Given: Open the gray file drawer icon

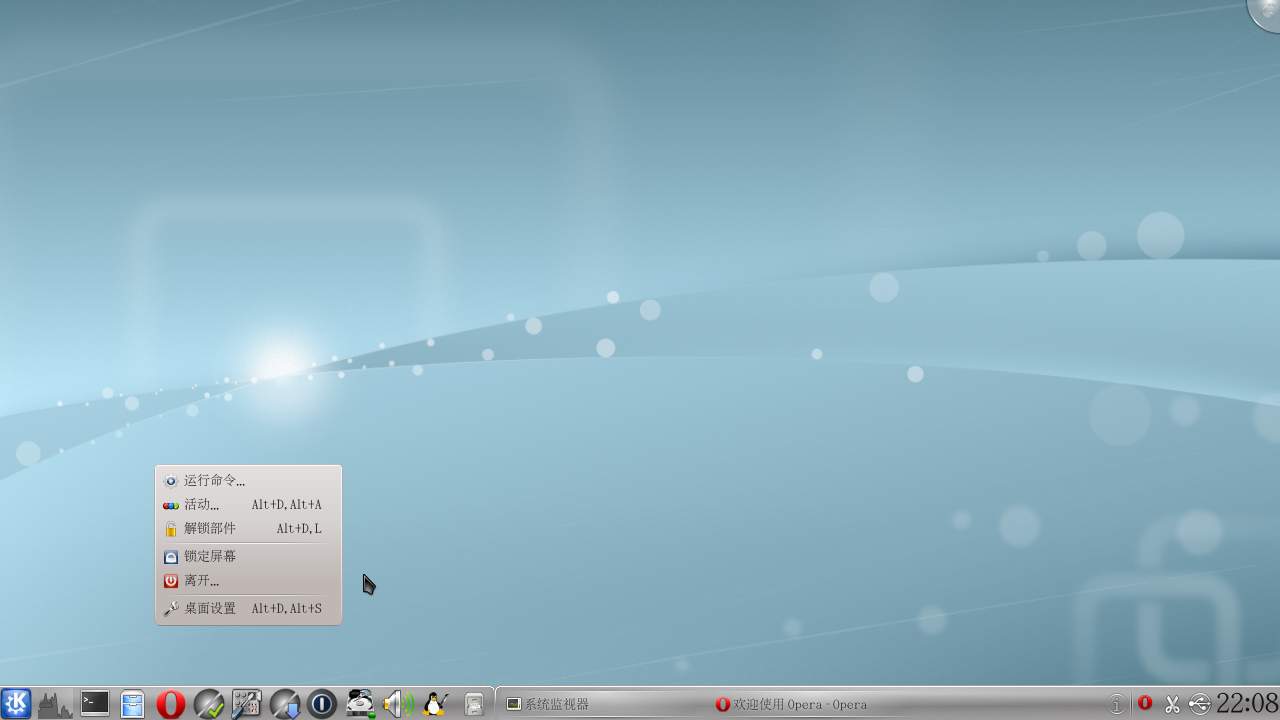Looking at the screenshot, I should [x=474, y=704].
